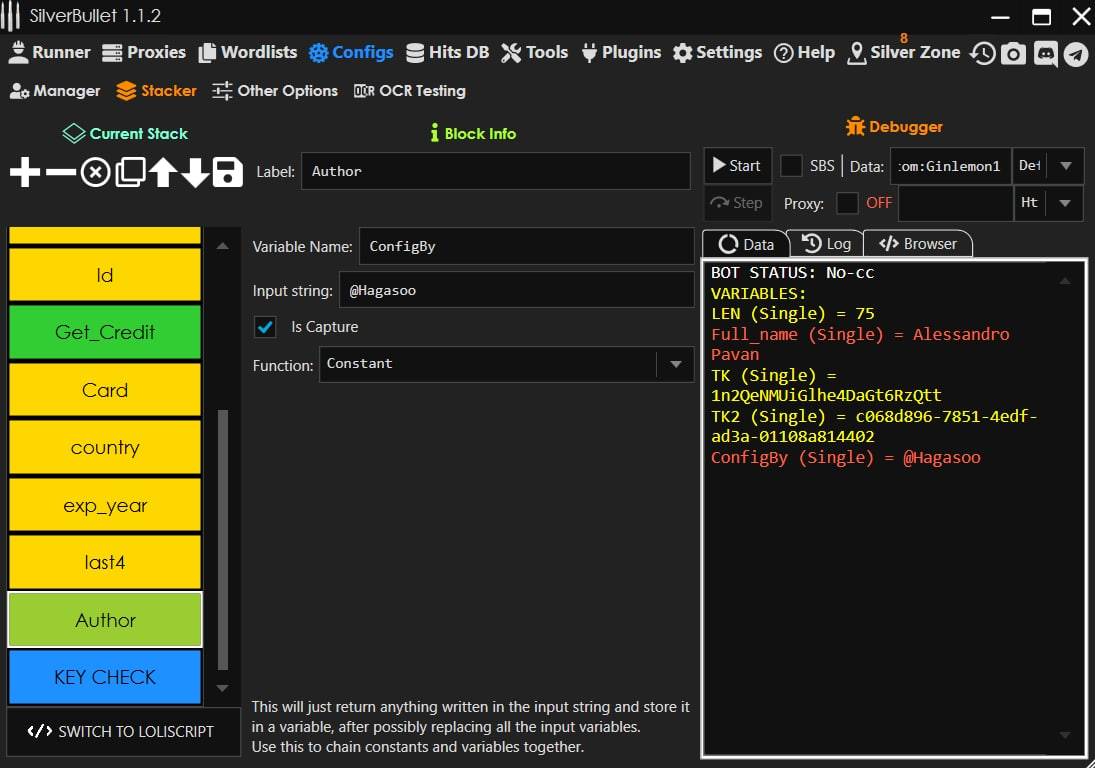This screenshot has height=768, width=1095.
Task: Move the block up with up arrow
Action: coord(163,173)
